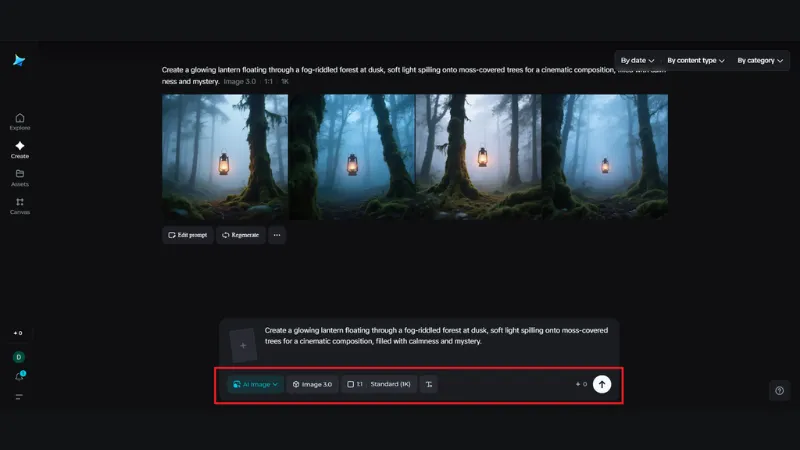The width and height of the screenshot is (800, 450).
Task: Click the help icon at bottom right
Action: click(x=779, y=391)
